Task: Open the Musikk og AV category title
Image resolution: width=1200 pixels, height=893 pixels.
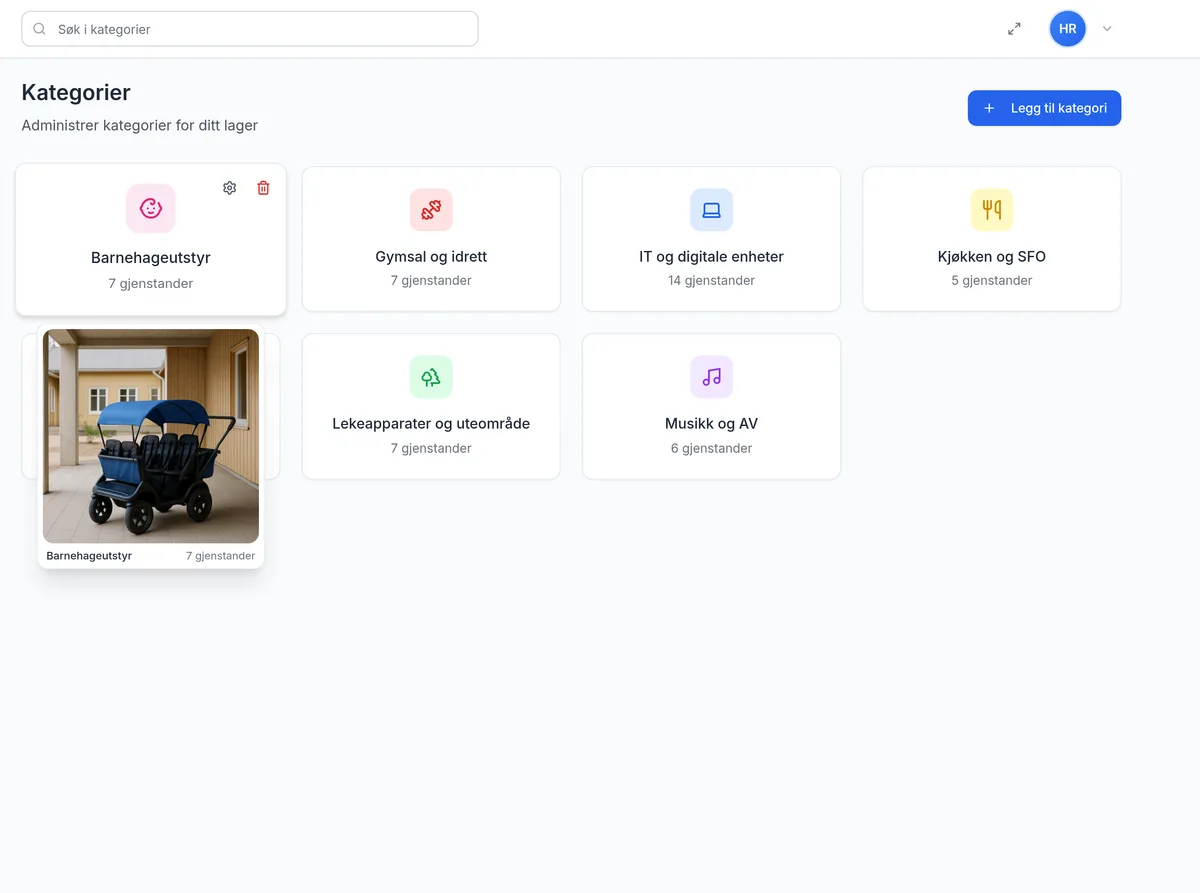Action: [711, 424]
